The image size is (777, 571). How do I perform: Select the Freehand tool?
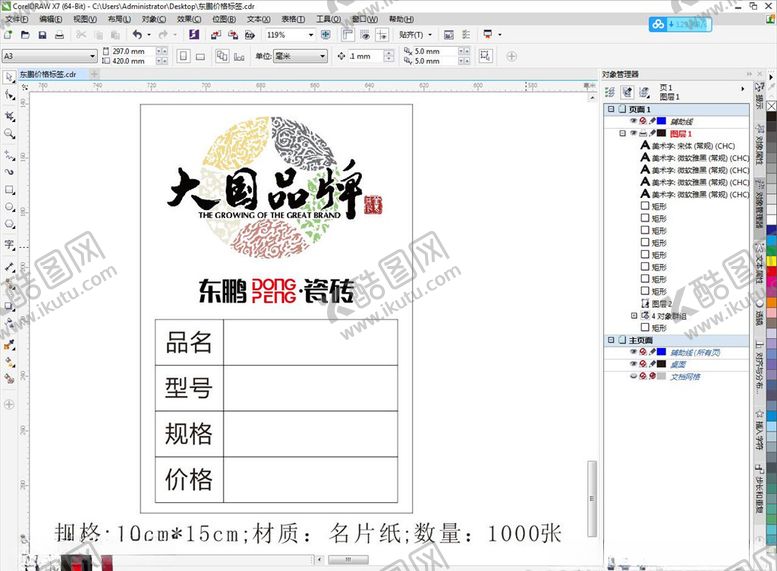tap(9, 155)
